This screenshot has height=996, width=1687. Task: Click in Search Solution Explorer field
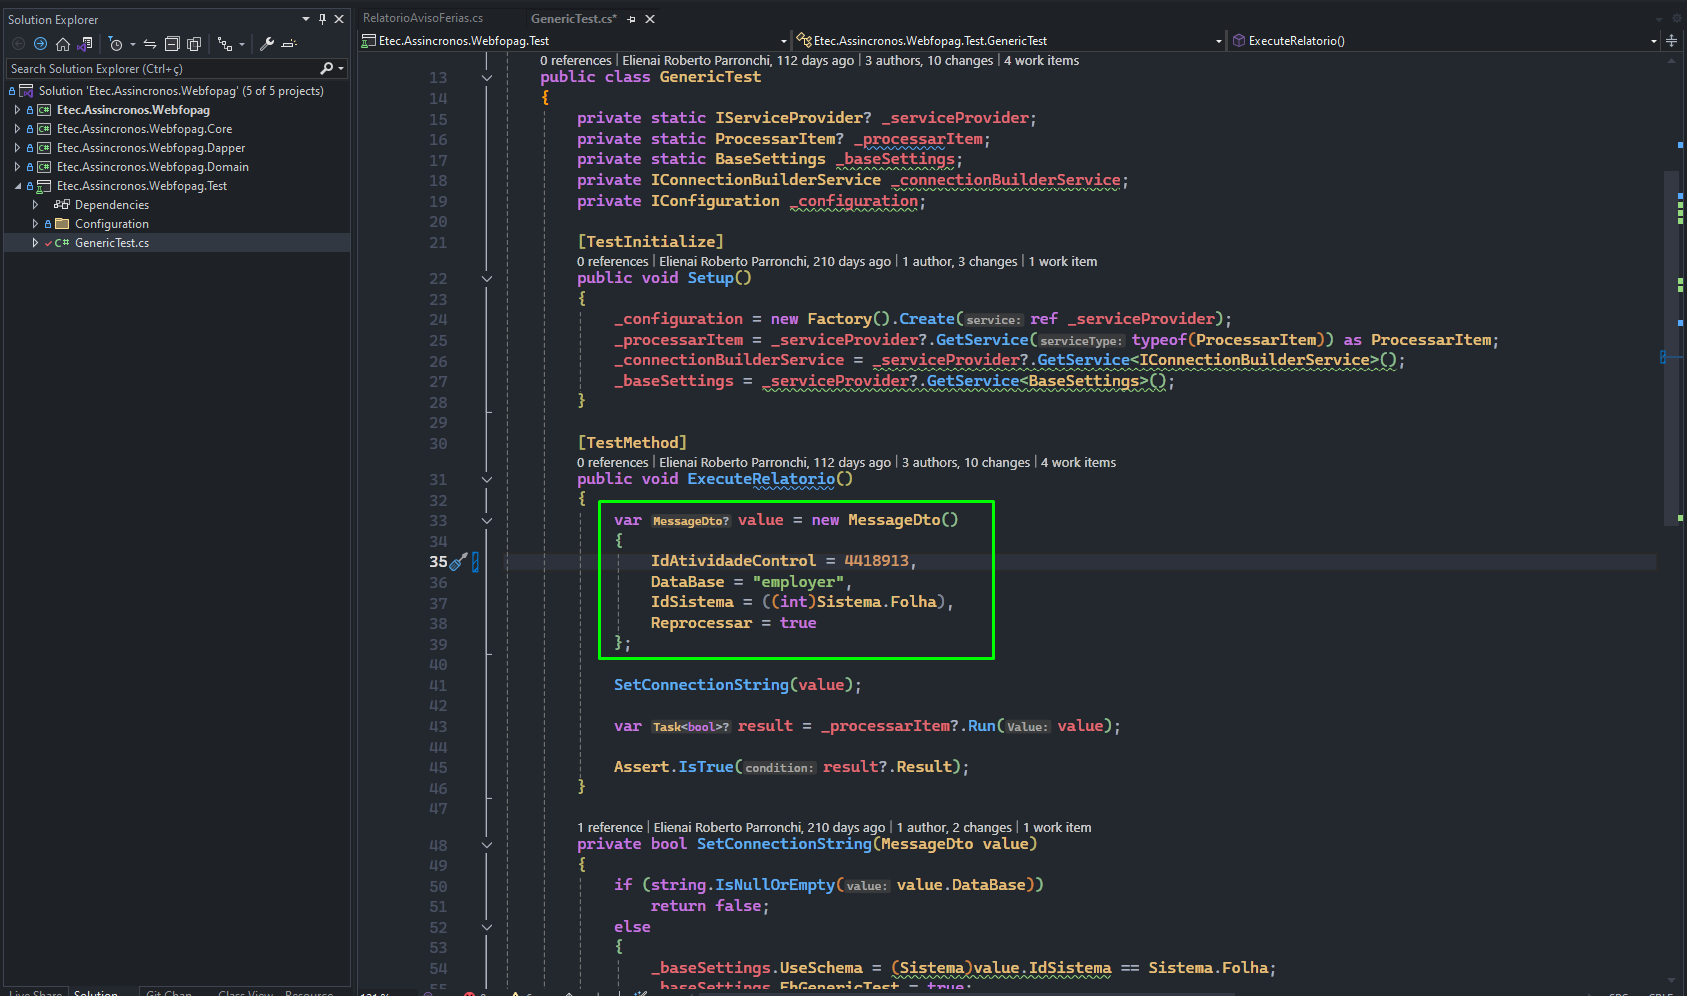pyautogui.click(x=163, y=69)
